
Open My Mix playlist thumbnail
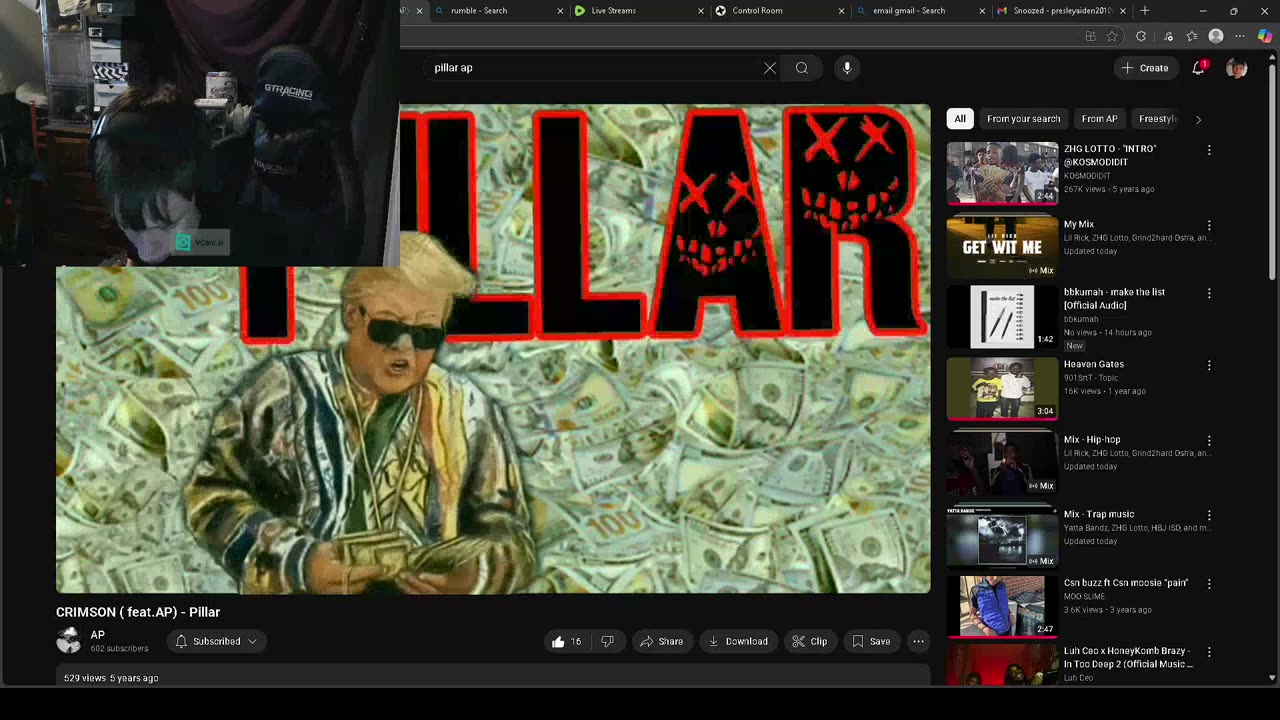[x=1002, y=246]
